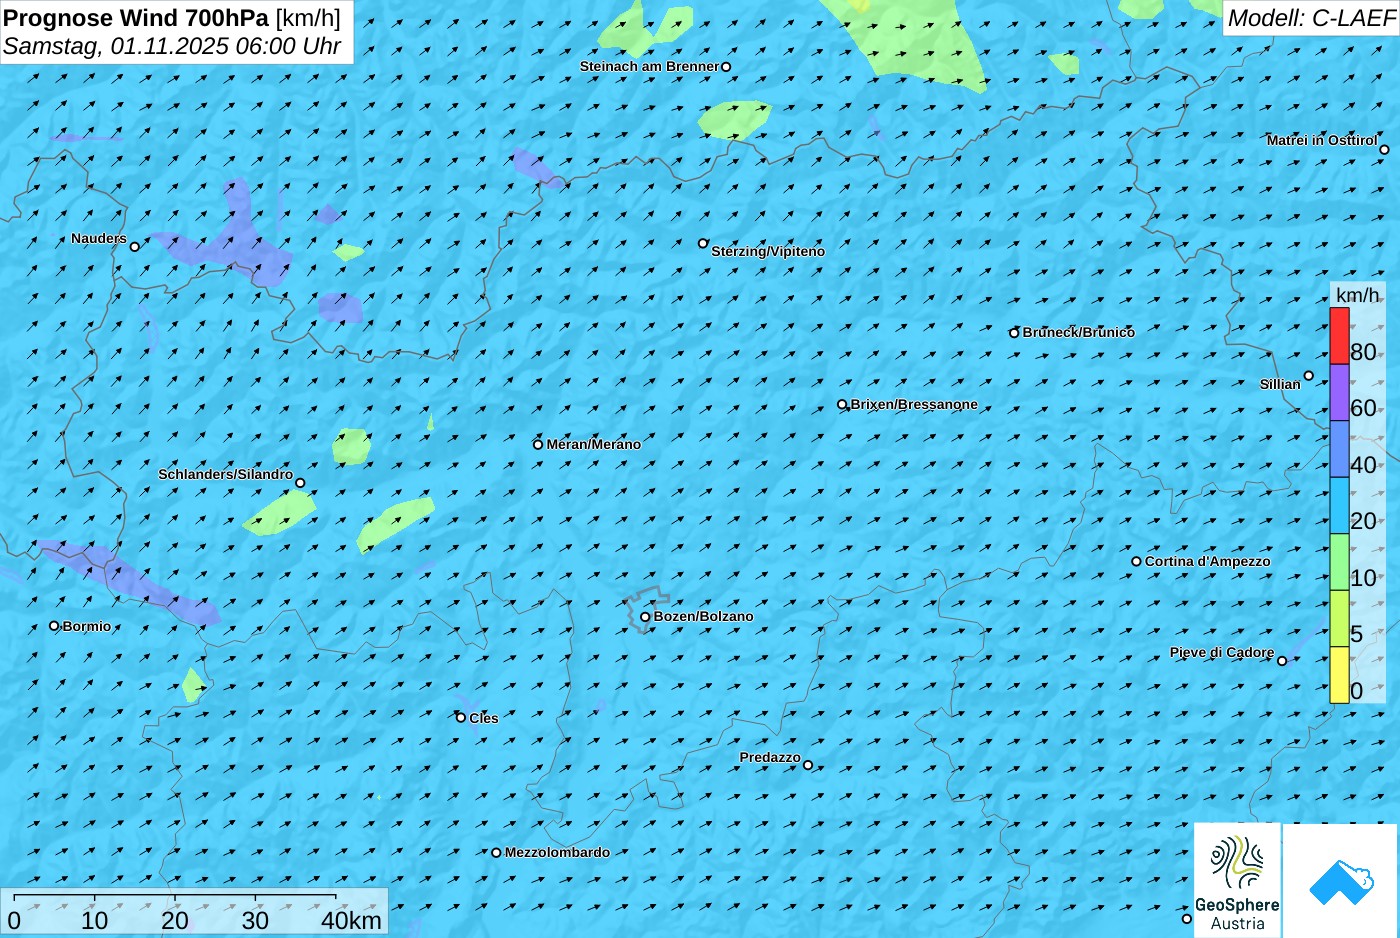Viewport: 1400px width, 938px height.
Task: Click the light blue 20 km/h legend color
Action: point(1339,506)
